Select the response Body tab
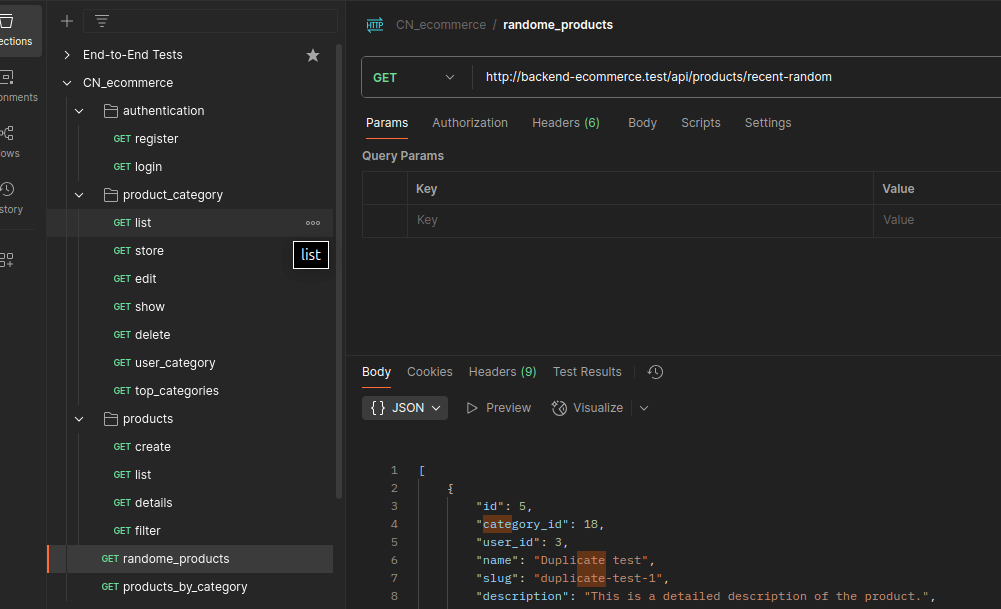This screenshot has height=609, width=1001. pyautogui.click(x=376, y=372)
